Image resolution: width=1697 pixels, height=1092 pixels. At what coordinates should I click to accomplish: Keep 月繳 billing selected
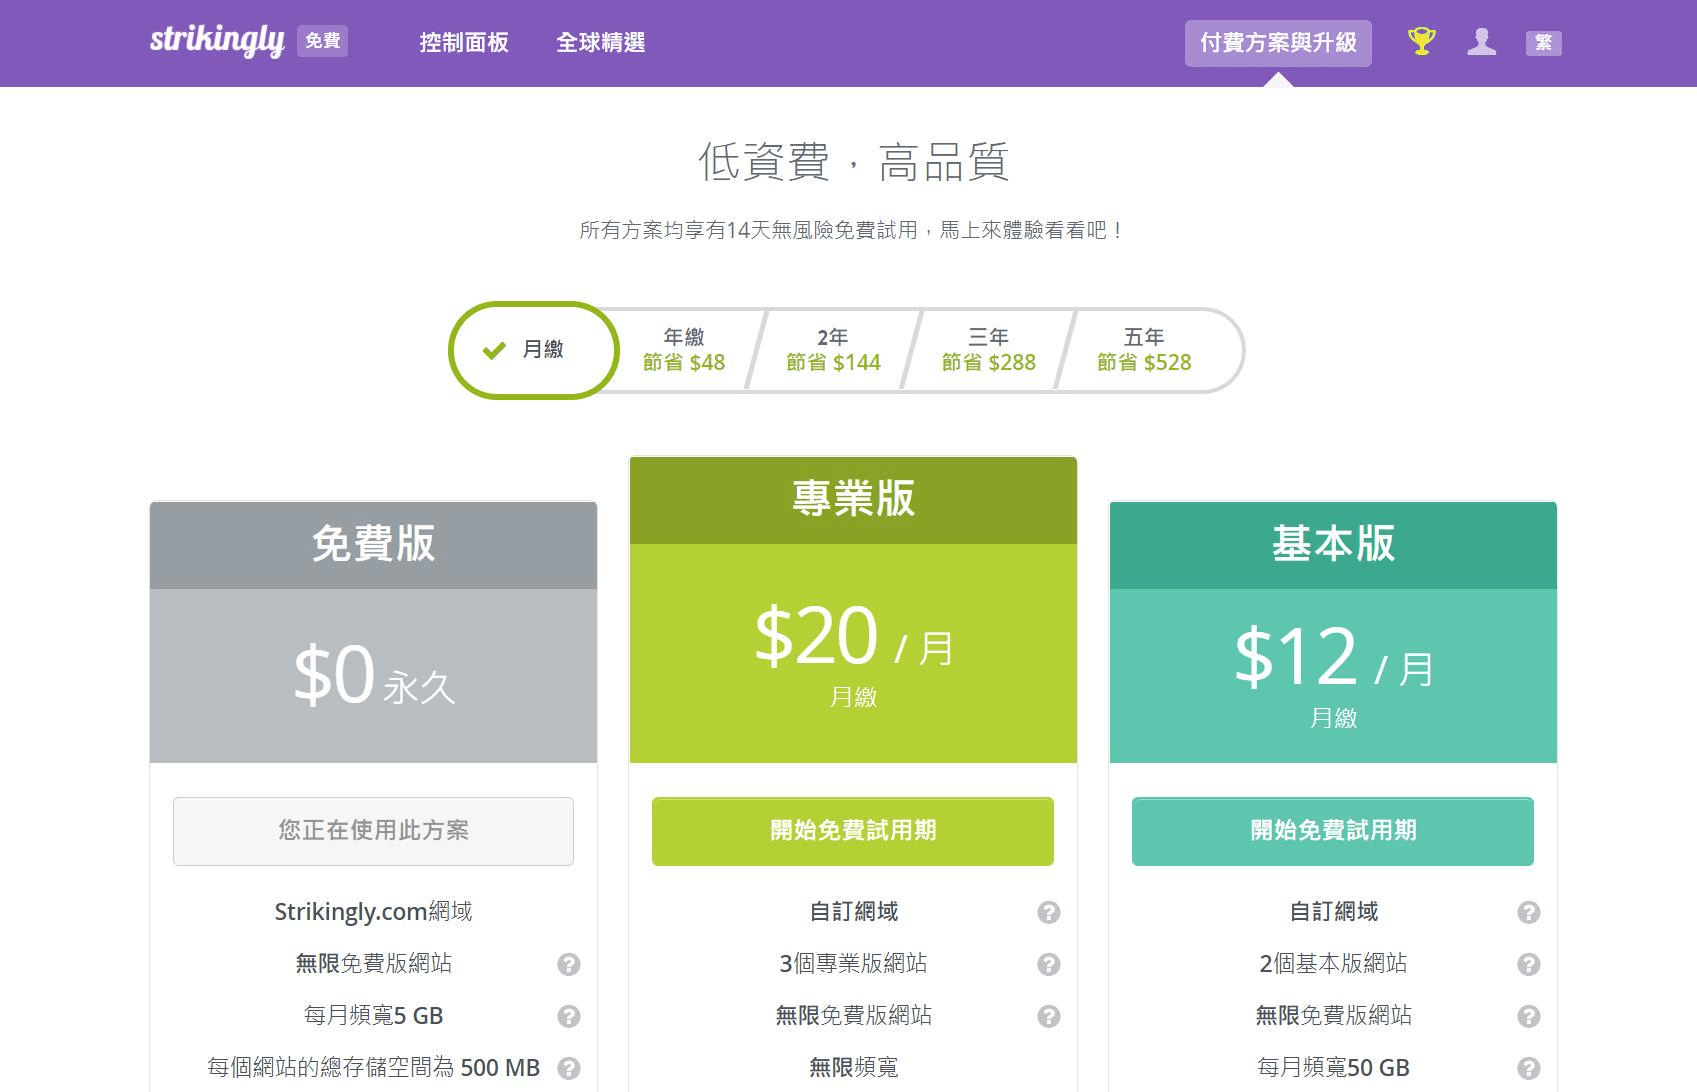(532, 350)
